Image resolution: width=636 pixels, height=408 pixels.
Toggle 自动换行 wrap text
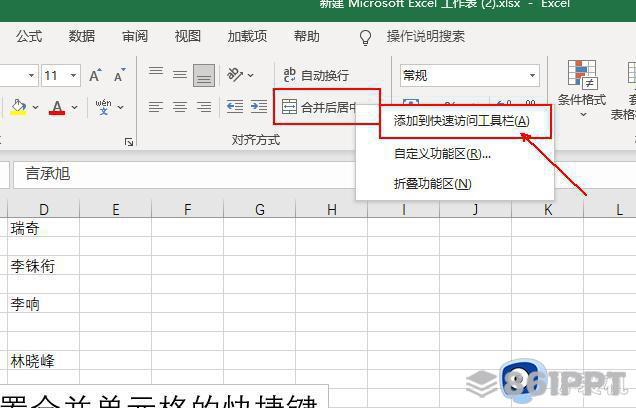click(316, 75)
